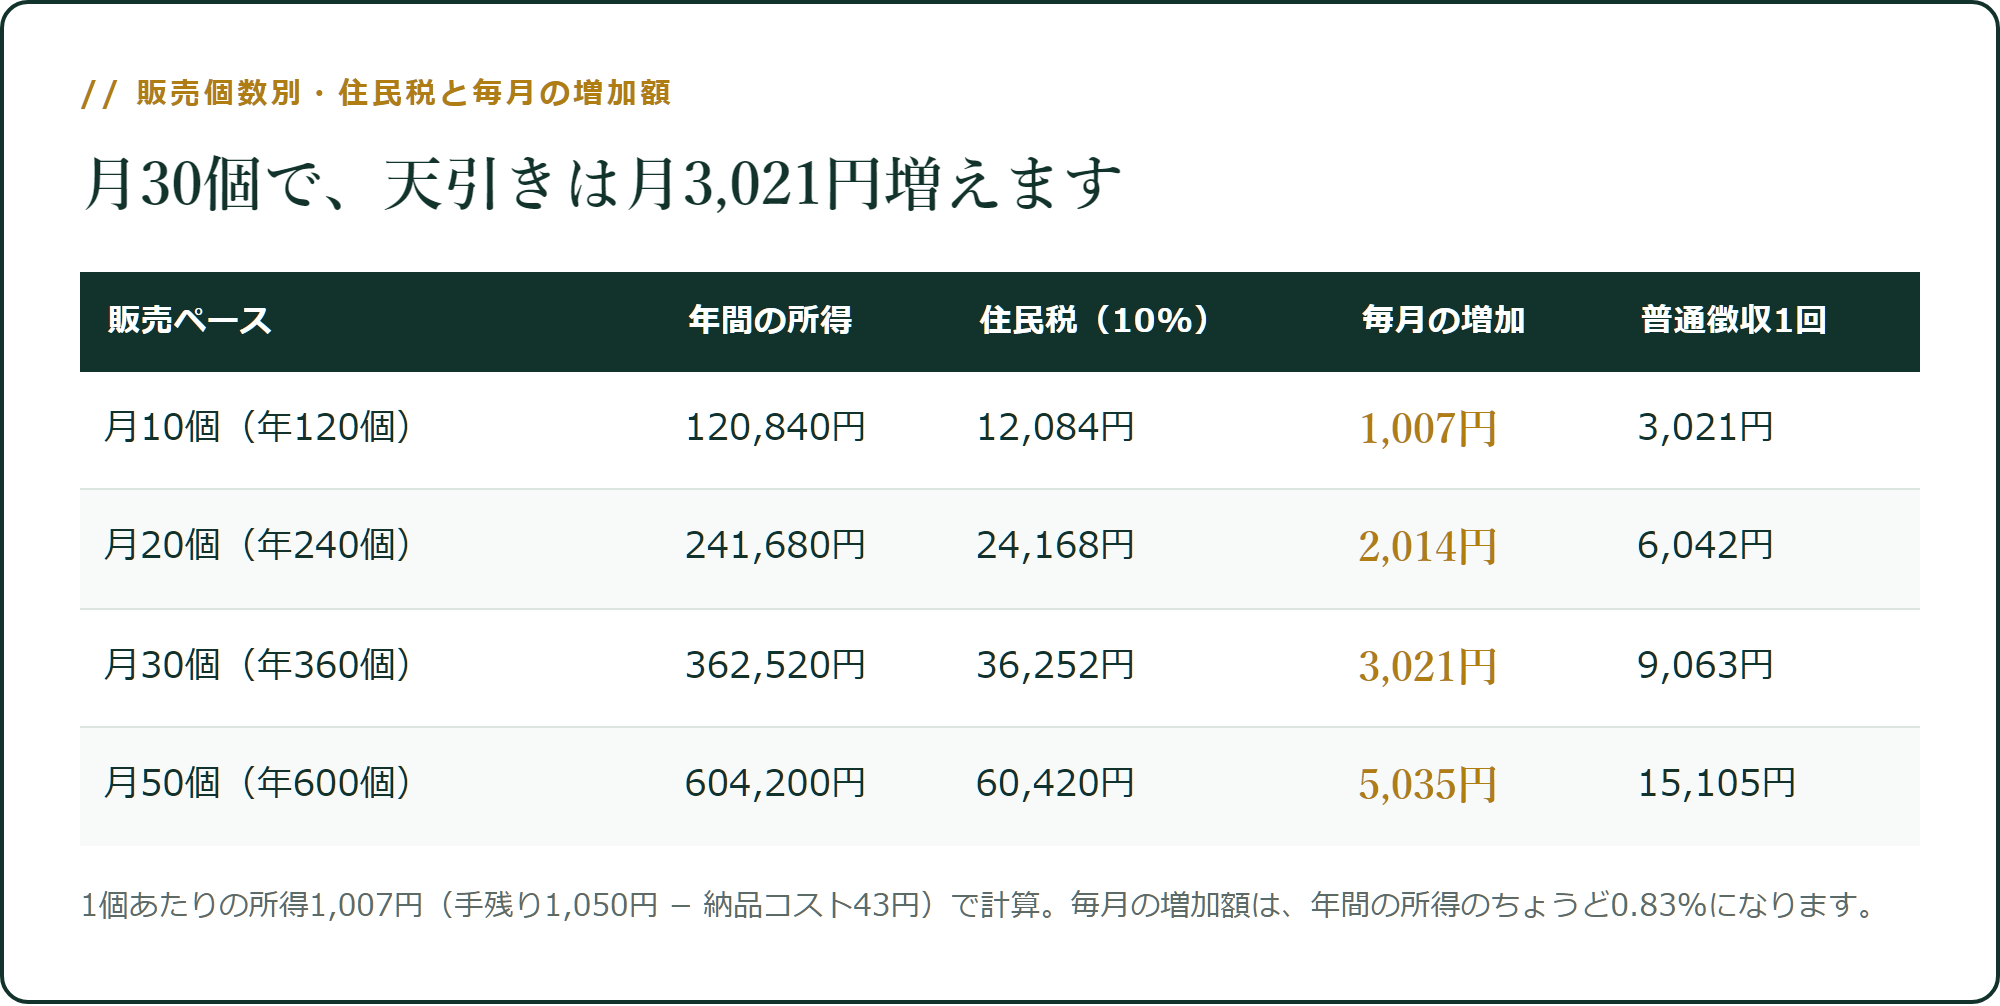Click the gold 1,007円 monthly increase value
Image resolution: width=2000 pixels, height=1006 pixels.
click(x=1428, y=428)
